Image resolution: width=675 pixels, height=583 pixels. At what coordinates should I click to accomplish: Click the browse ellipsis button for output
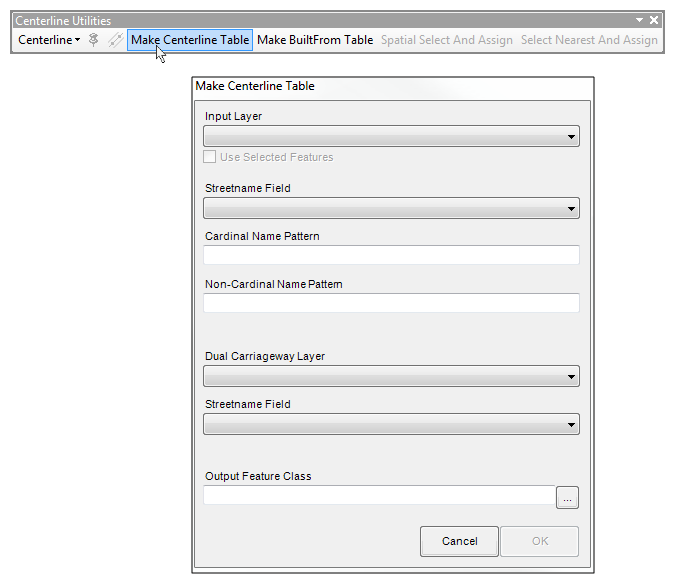(x=567, y=498)
